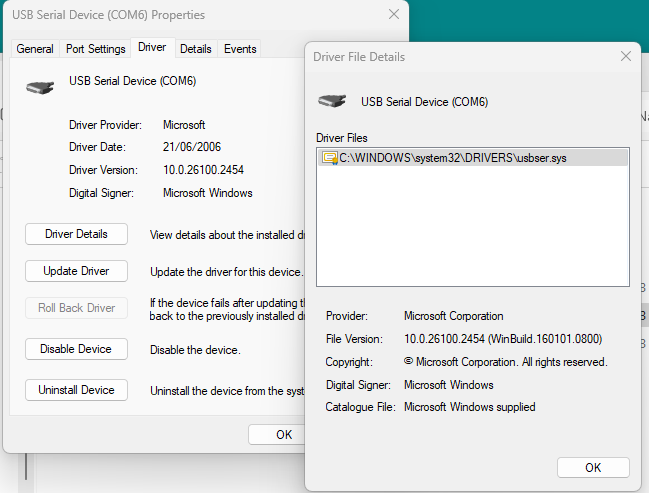Screen dimensions: 649x493
Task: Click the Driver Provider value Microsoft
Action: point(184,125)
